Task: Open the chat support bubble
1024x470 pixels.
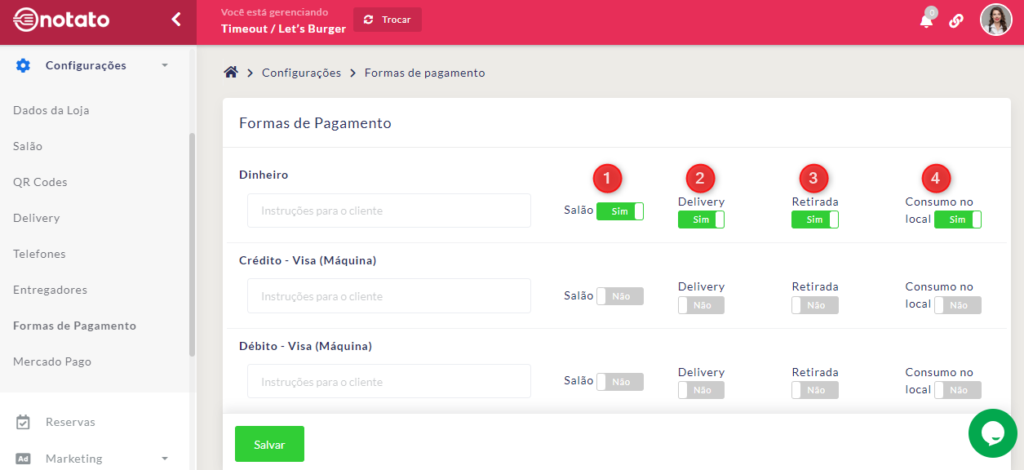Action: [992, 432]
